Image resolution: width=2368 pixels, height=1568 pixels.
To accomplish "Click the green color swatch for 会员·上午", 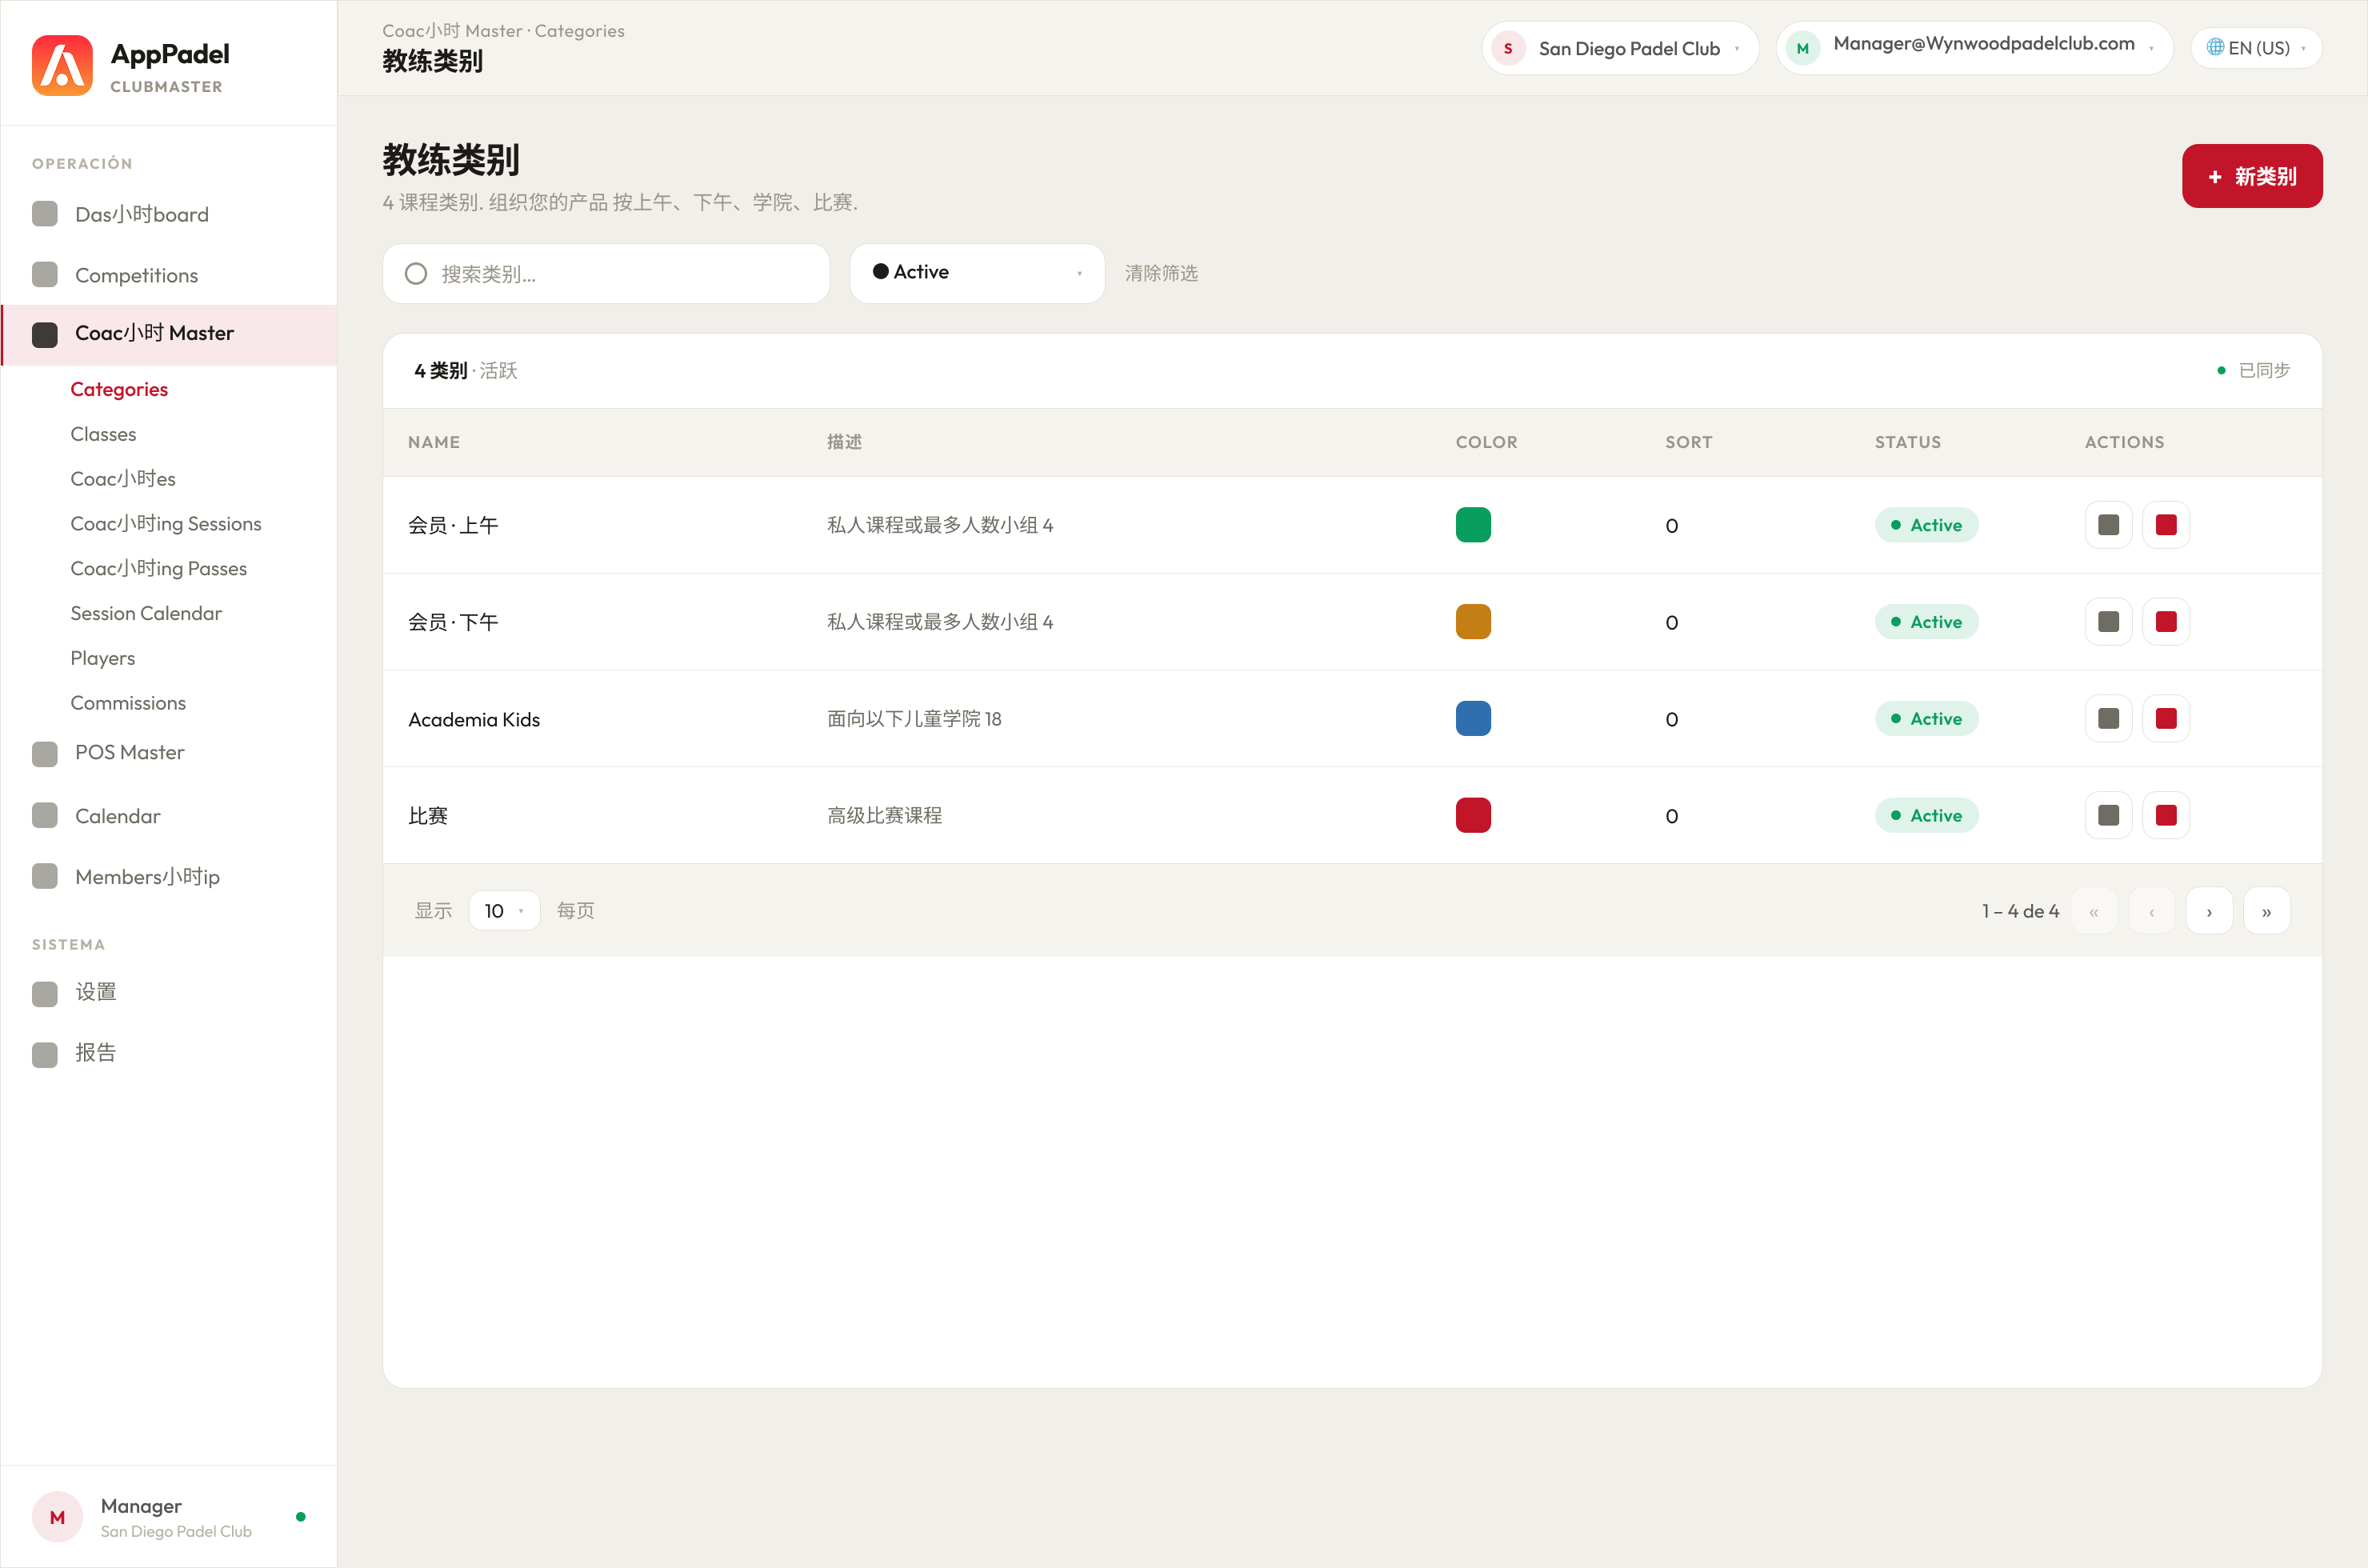I will 1473,525.
